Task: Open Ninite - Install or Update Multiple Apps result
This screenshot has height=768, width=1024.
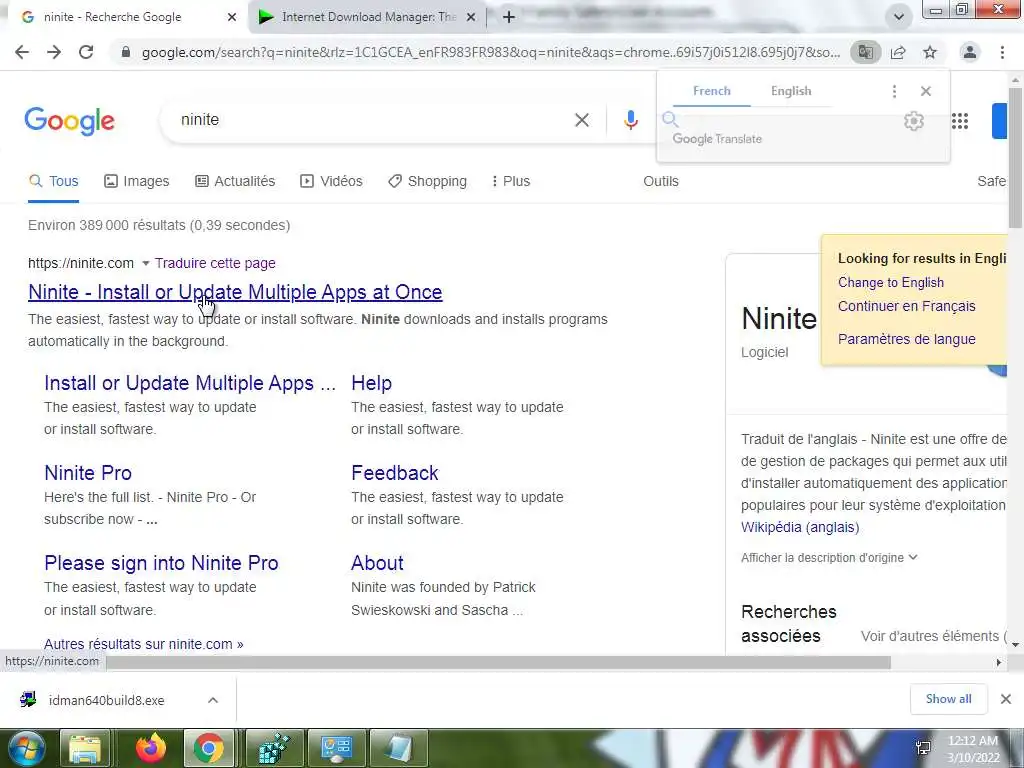Action: [235, 292]
